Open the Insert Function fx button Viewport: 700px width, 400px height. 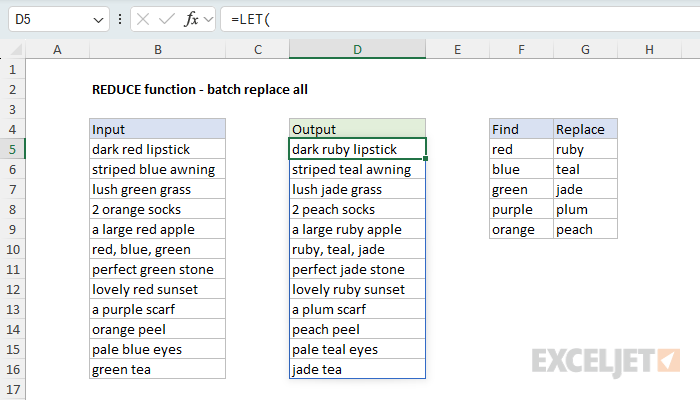[x=191, y=19]
